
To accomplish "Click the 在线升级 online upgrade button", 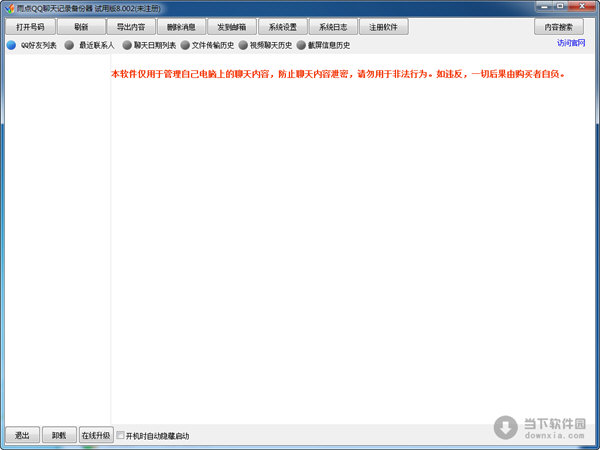I will (96, 435).
